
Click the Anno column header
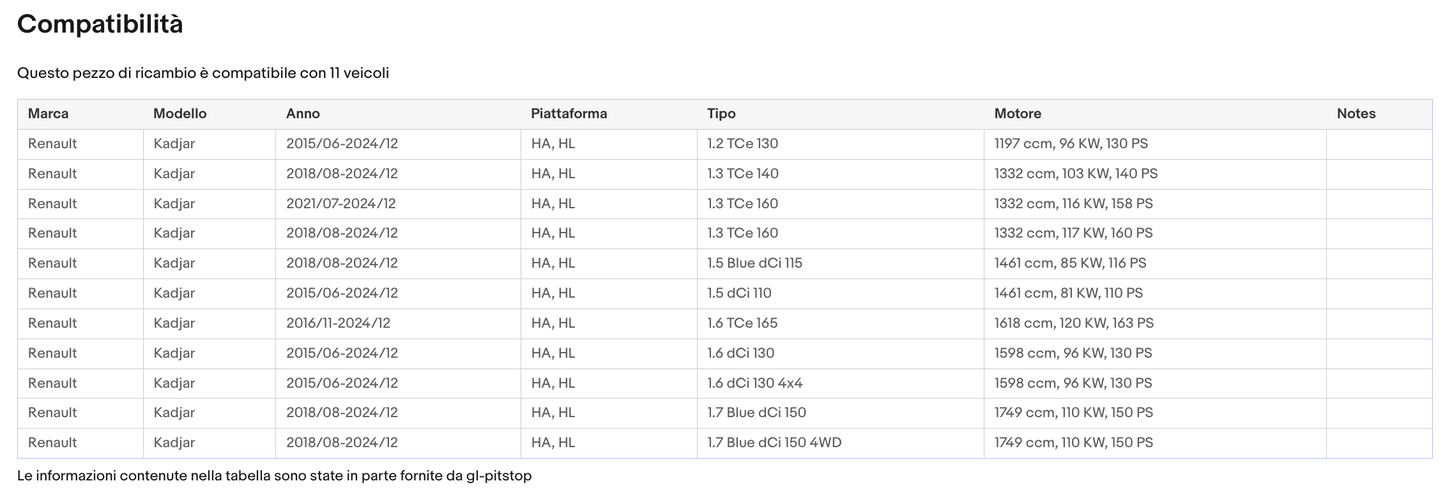click(x=303, y=114)
